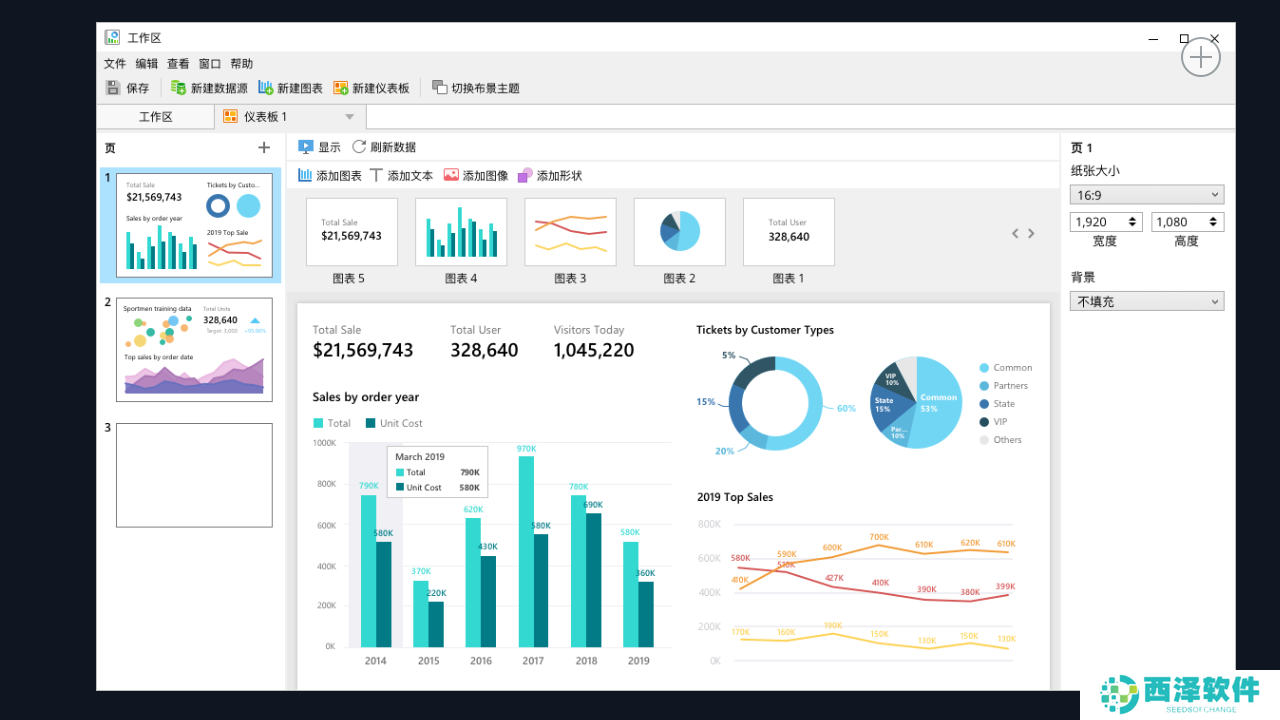
Task: Click the 刷新数据 button label
Action: tap(393, 147)
